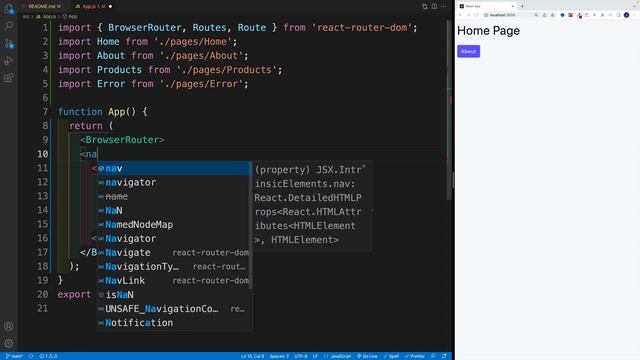Click line number 7 in the gutter
The width and height of the screenshot is (640, 360).
pos(45,112)
